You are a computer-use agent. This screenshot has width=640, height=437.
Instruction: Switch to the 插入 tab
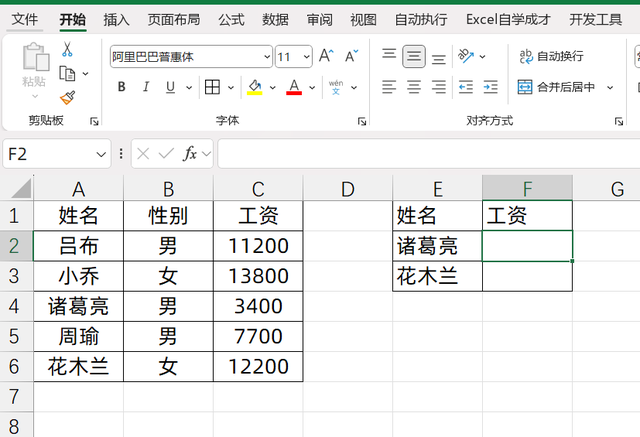pos(116,20)
